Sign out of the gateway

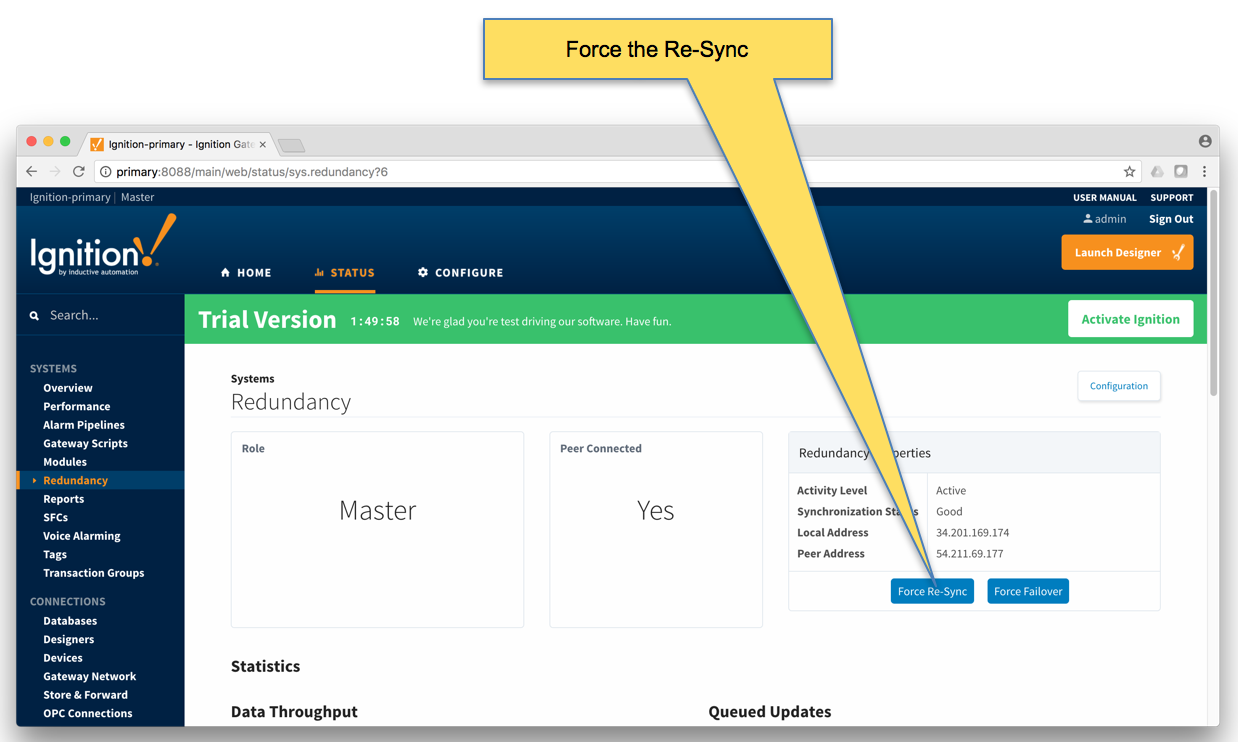pyautogui.click(x=1171, y=219)
